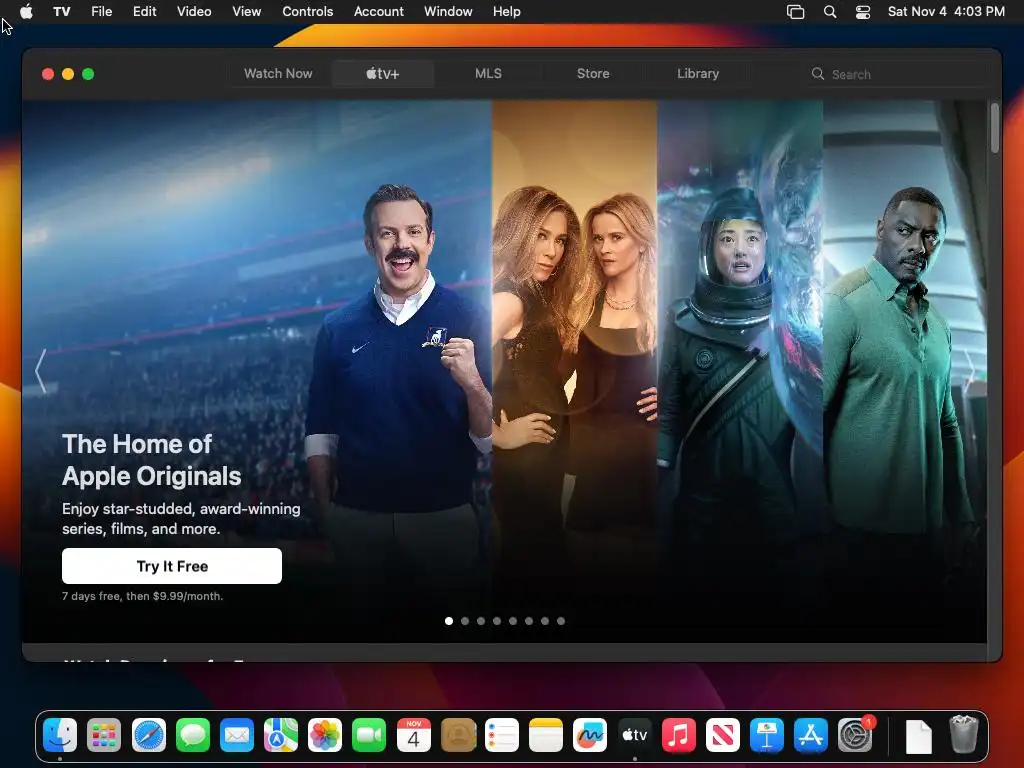Open Spotlight search in menu bar

point(830,12)
